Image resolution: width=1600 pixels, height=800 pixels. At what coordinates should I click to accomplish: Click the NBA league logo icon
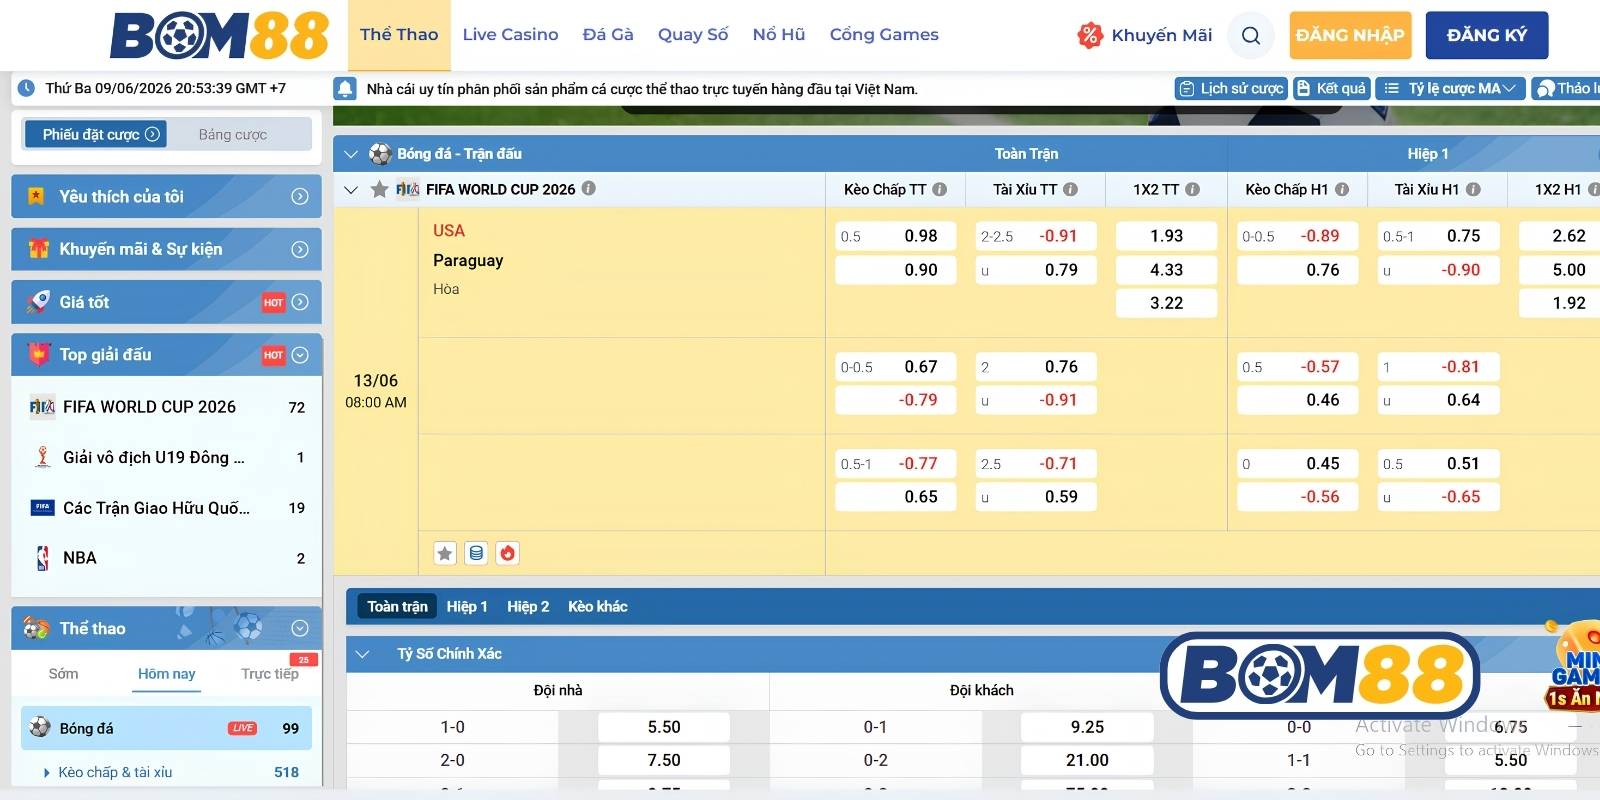[42, 558]
